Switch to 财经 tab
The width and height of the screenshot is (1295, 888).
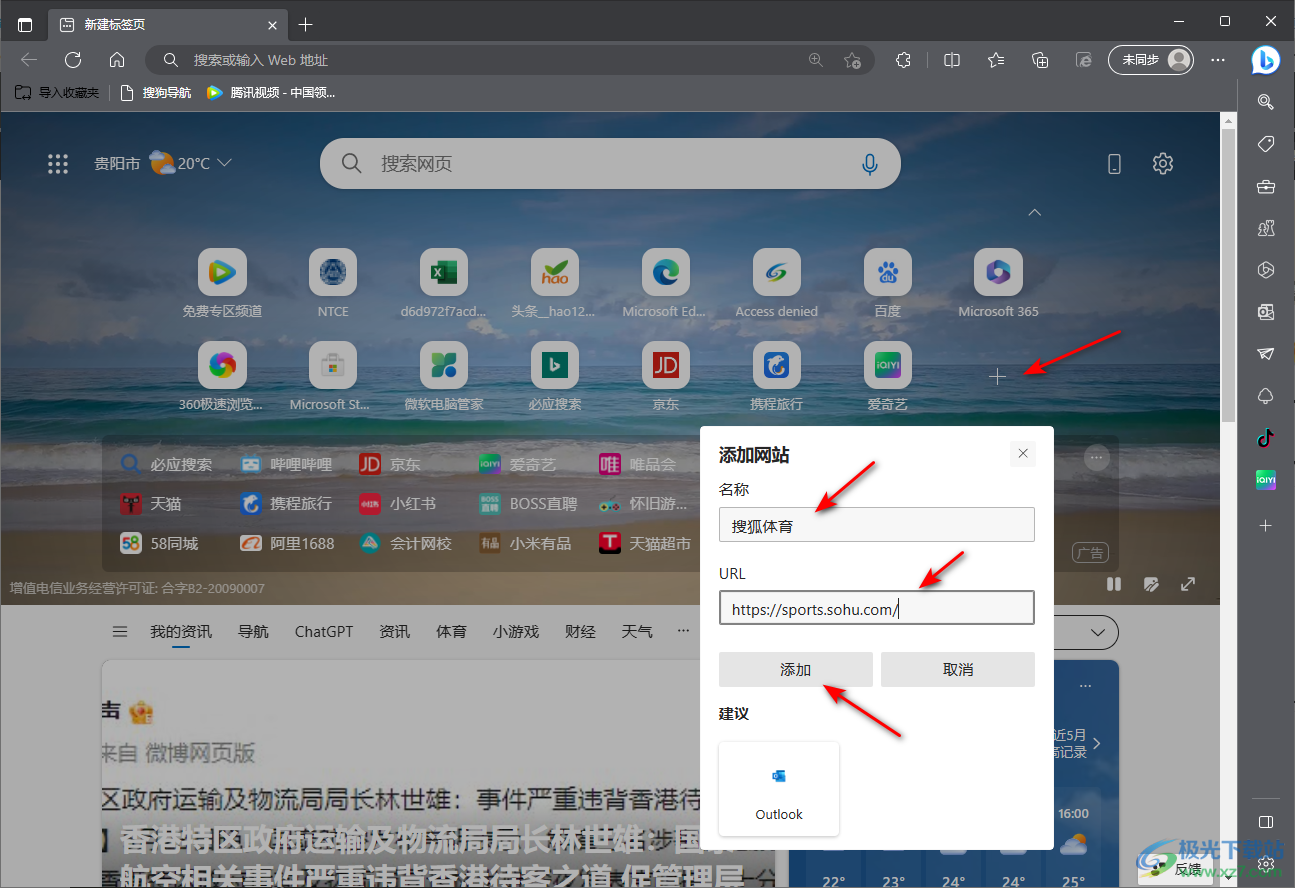click(580, 631)
